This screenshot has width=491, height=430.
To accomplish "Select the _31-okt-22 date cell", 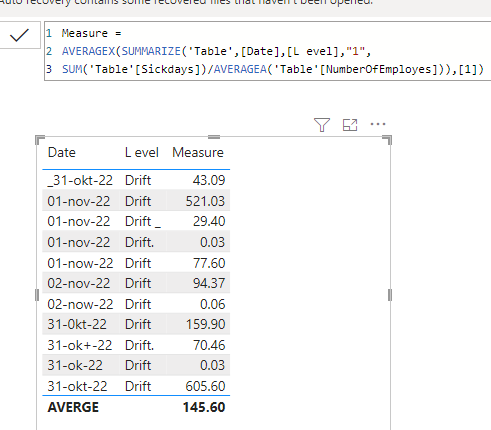I will pyautogui.click(x=80, y=180).
